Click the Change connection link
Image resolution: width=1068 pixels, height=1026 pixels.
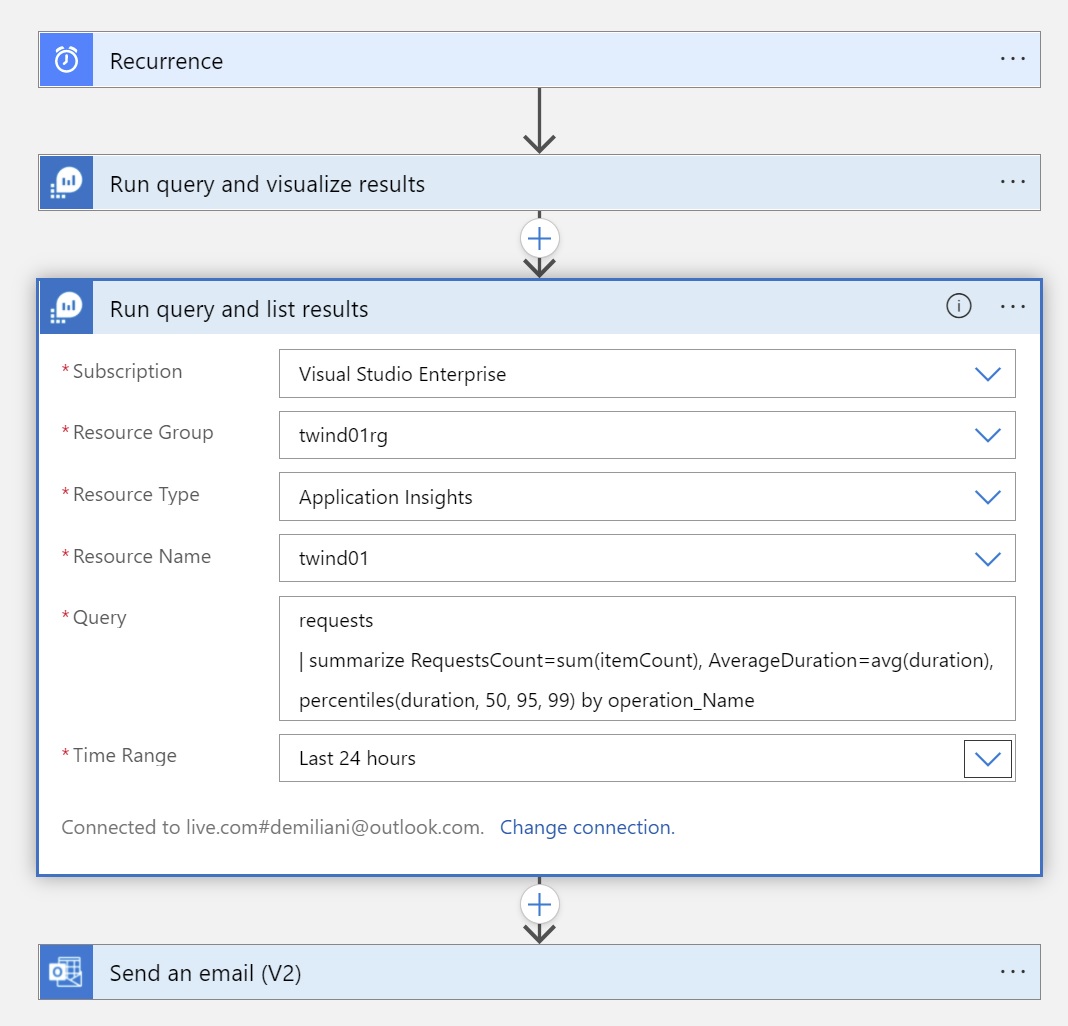[x=587, y=827]
